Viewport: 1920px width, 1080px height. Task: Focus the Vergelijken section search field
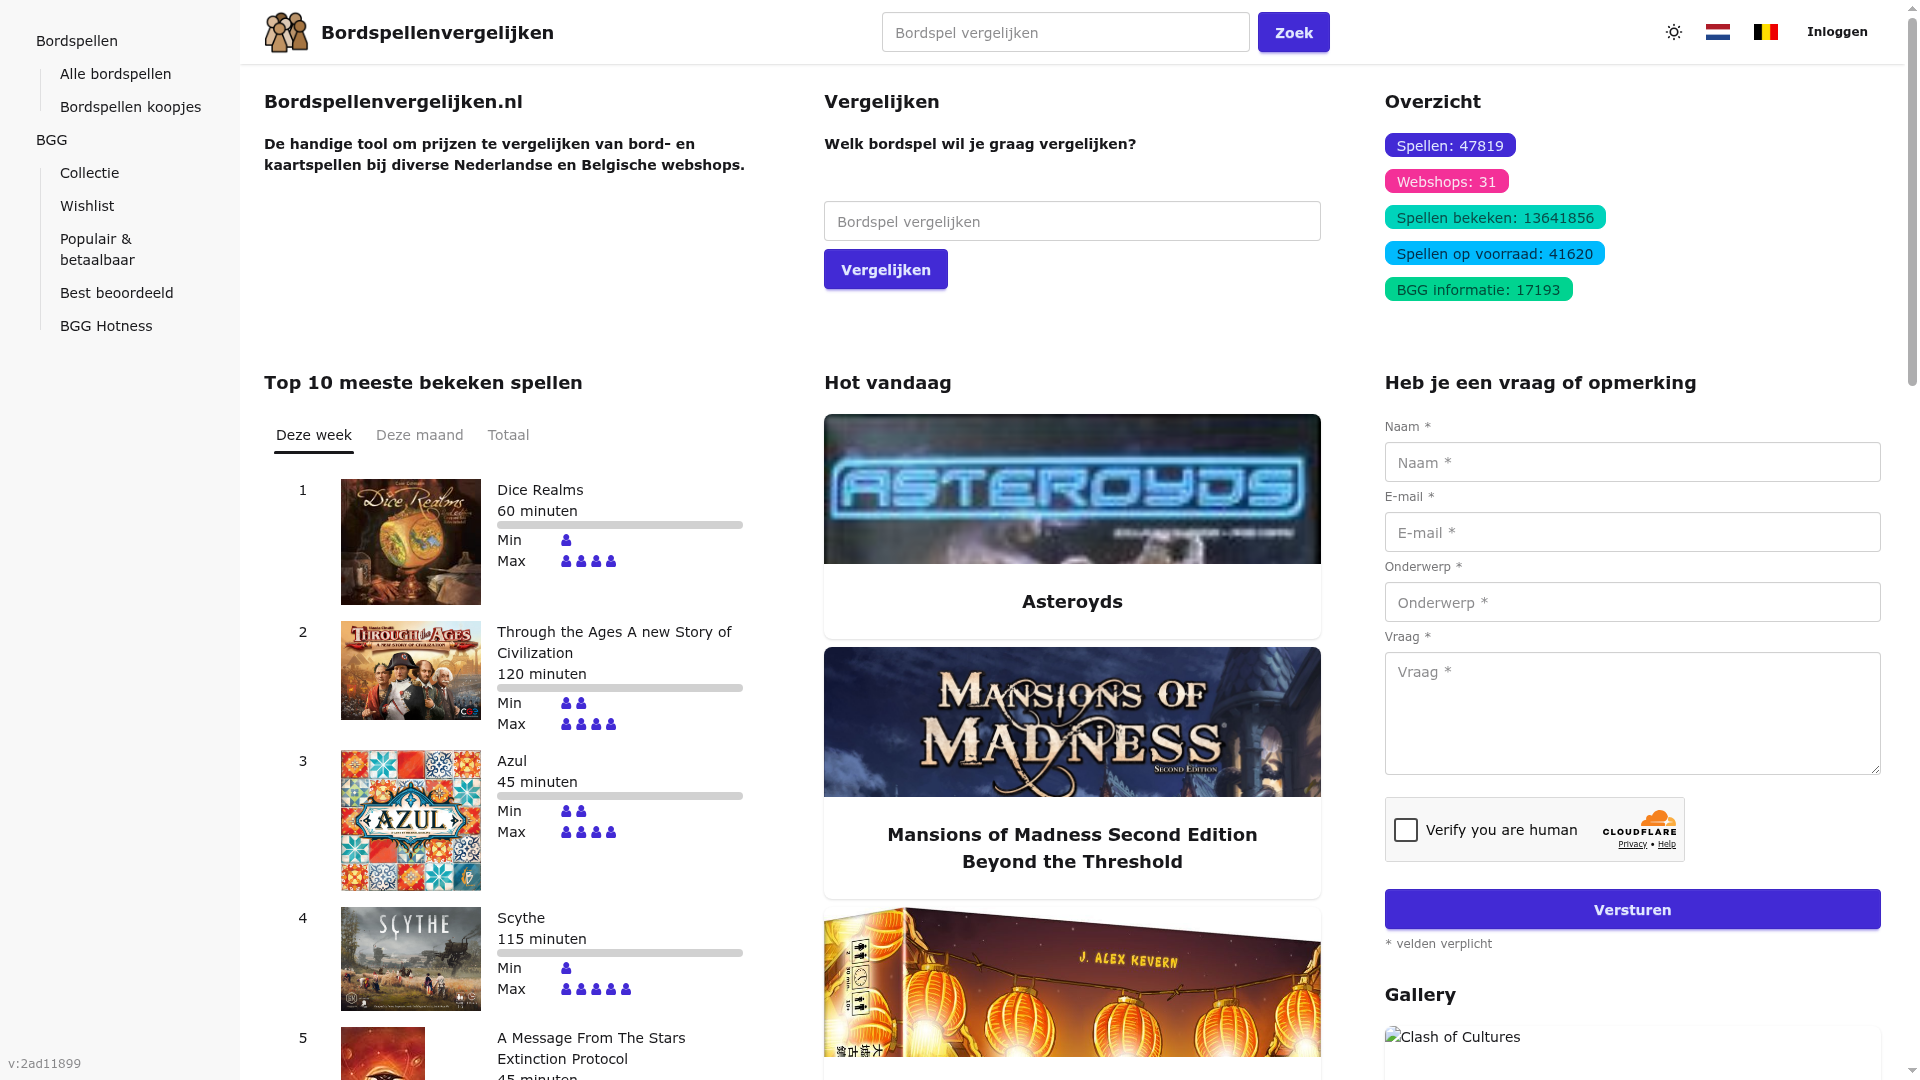click(1072, 221)
